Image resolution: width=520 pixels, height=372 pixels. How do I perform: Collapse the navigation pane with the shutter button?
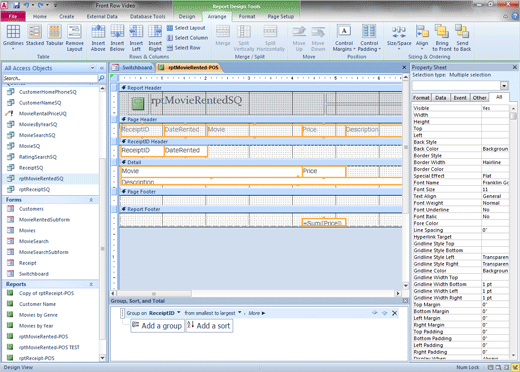[102, 68]
